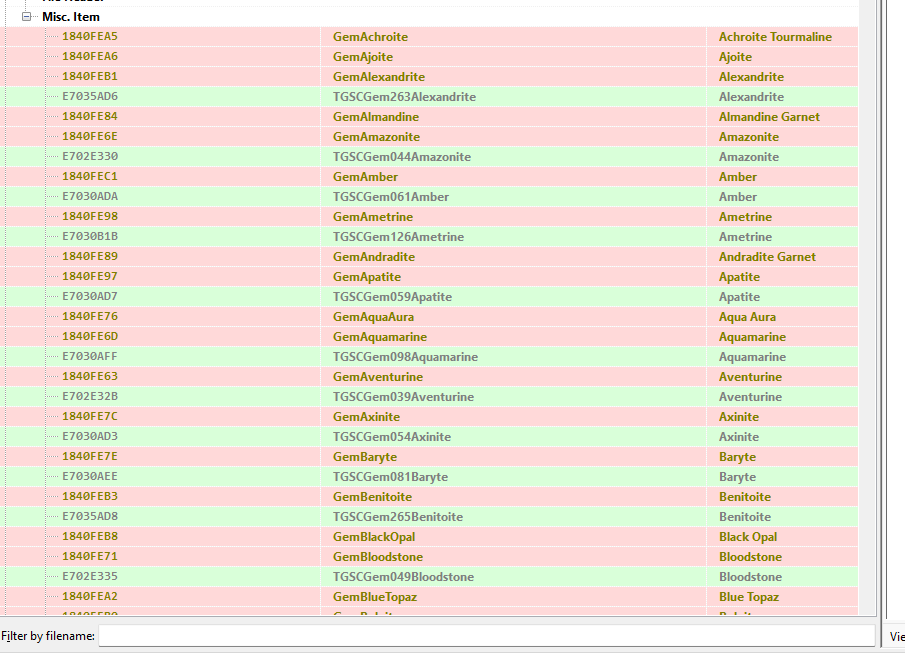
Task: Select record E7030AD7
Action: coord(89,297)
